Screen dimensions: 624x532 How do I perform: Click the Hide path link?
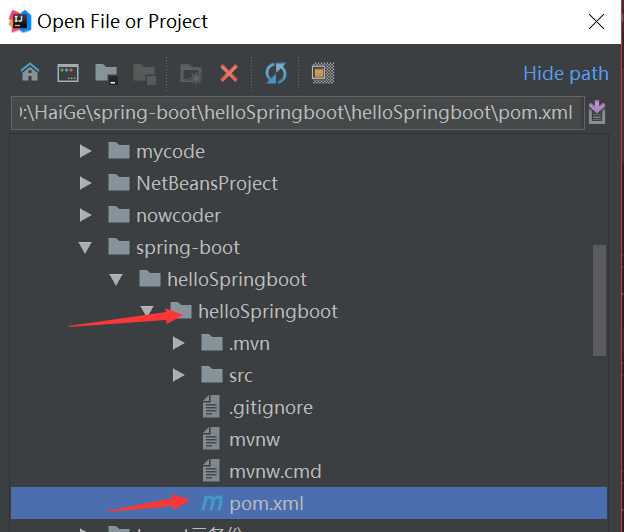[x=565, y=73]
